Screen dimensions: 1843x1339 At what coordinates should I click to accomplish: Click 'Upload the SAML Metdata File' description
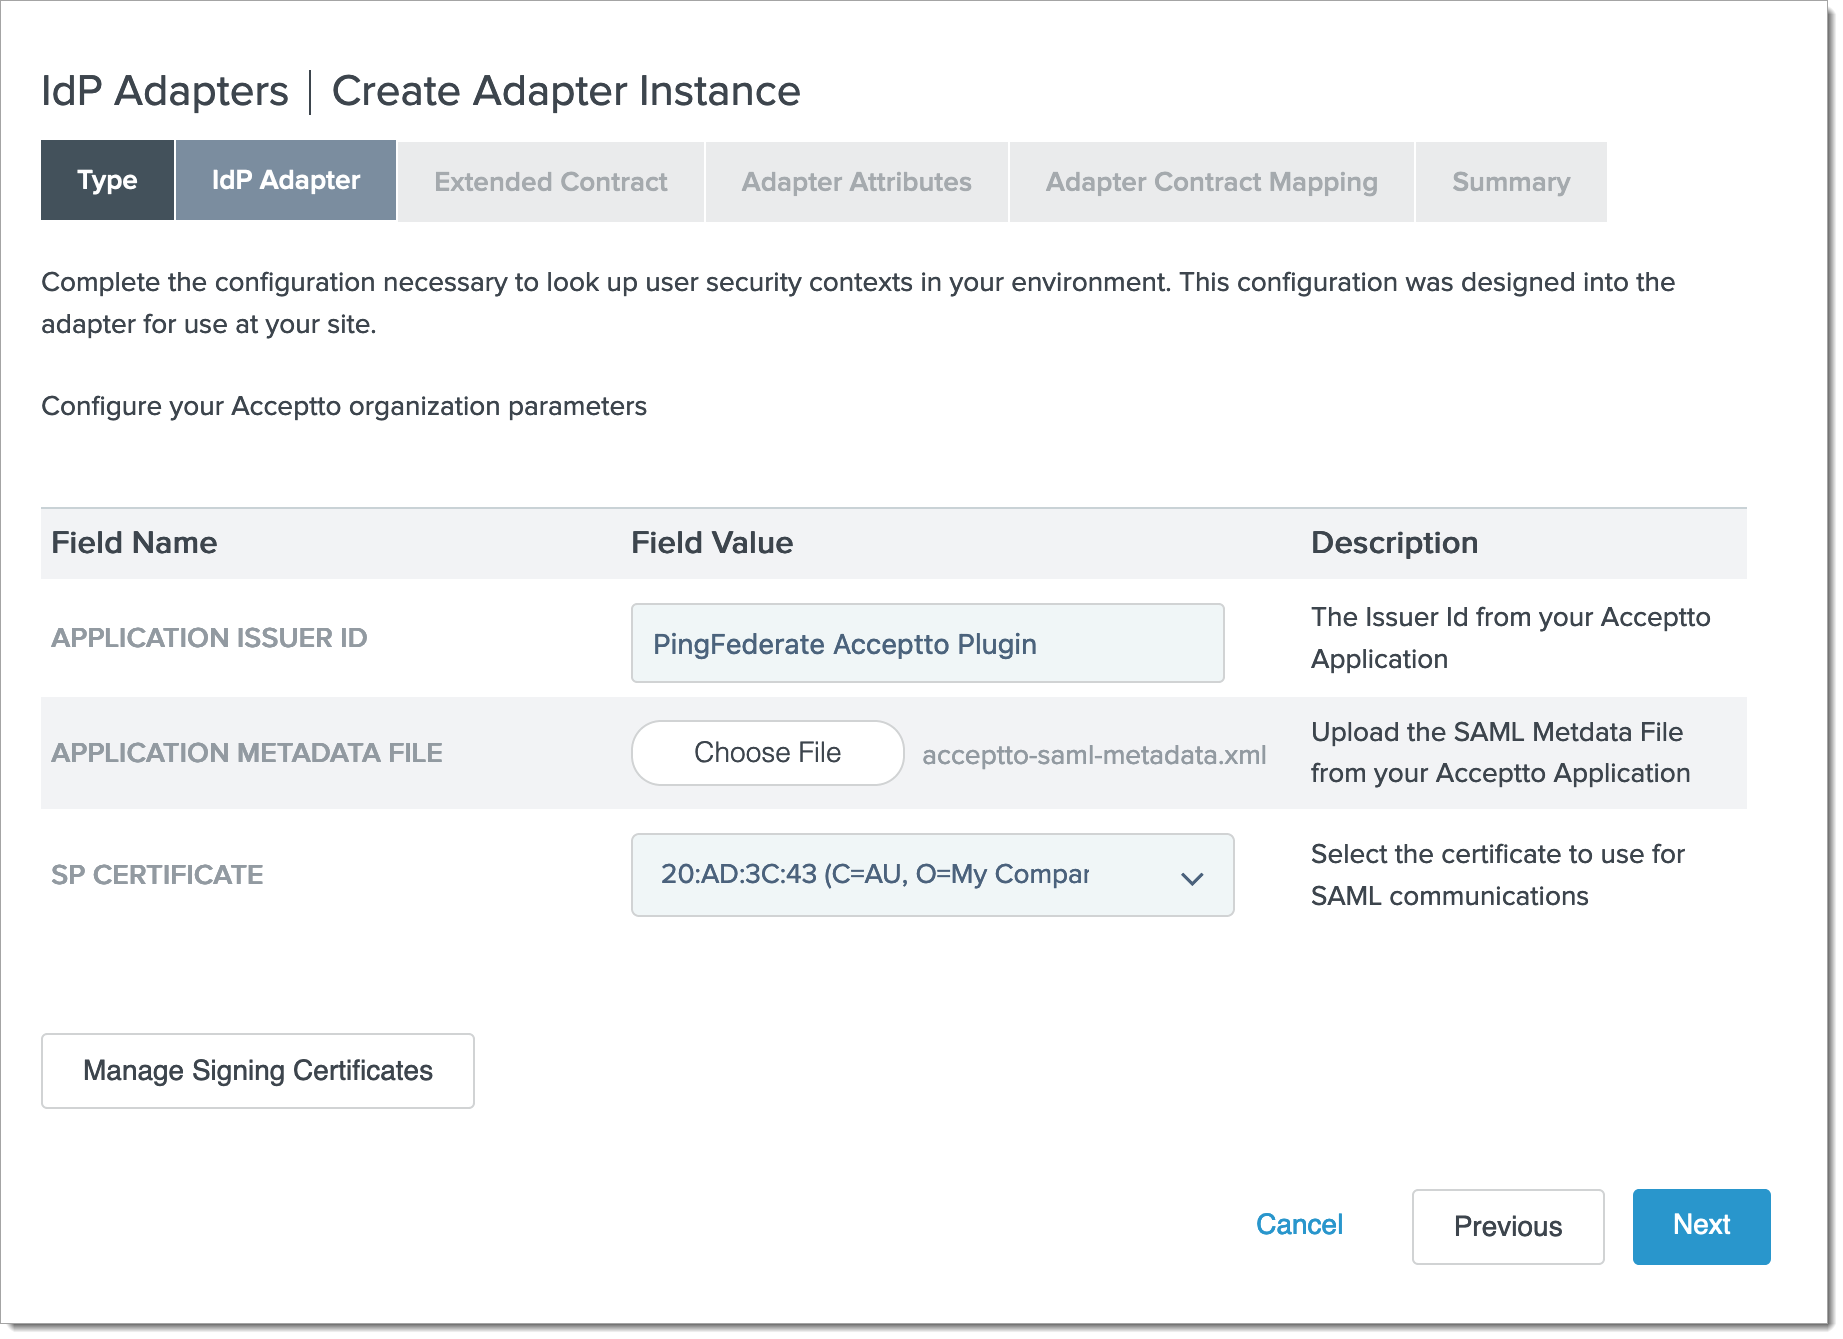coord(1501,752)
